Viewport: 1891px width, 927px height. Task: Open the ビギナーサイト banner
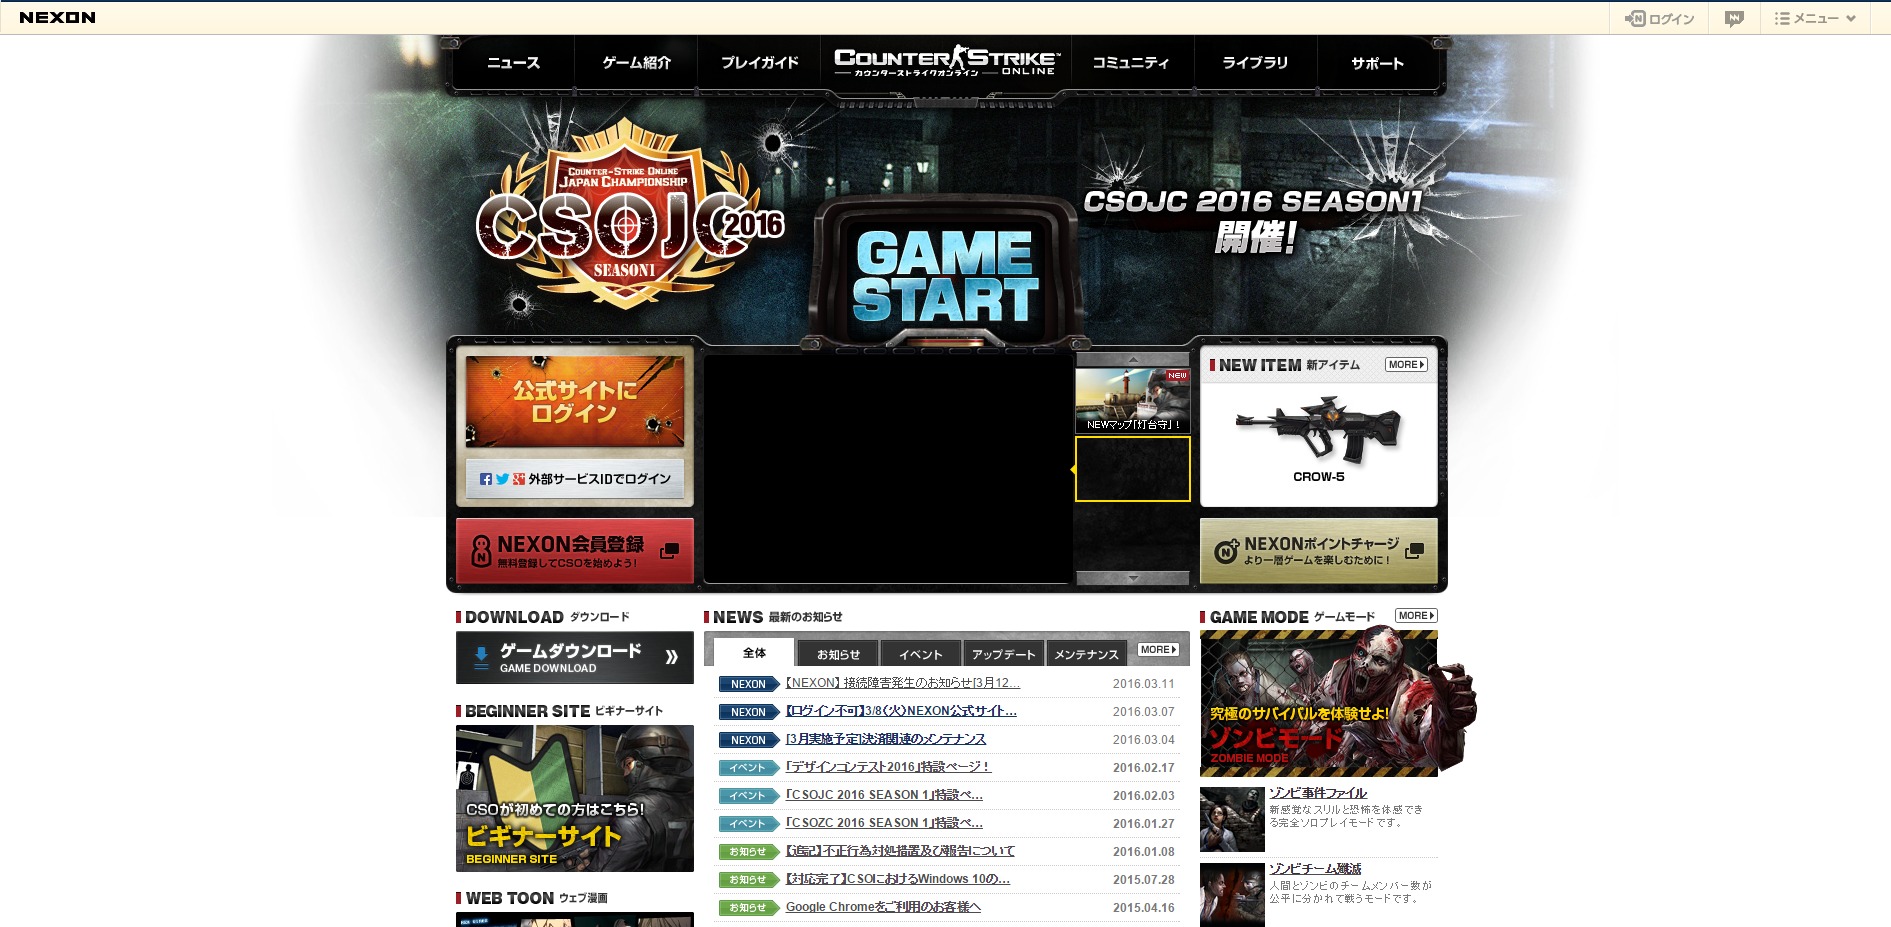tap(575, 798)
